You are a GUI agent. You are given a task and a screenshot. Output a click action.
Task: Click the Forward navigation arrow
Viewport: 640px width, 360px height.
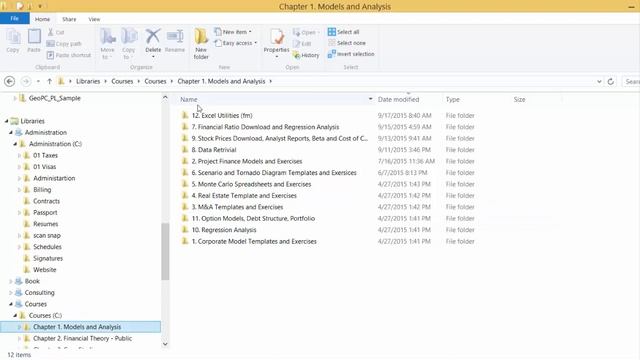[x=26, y=81]
